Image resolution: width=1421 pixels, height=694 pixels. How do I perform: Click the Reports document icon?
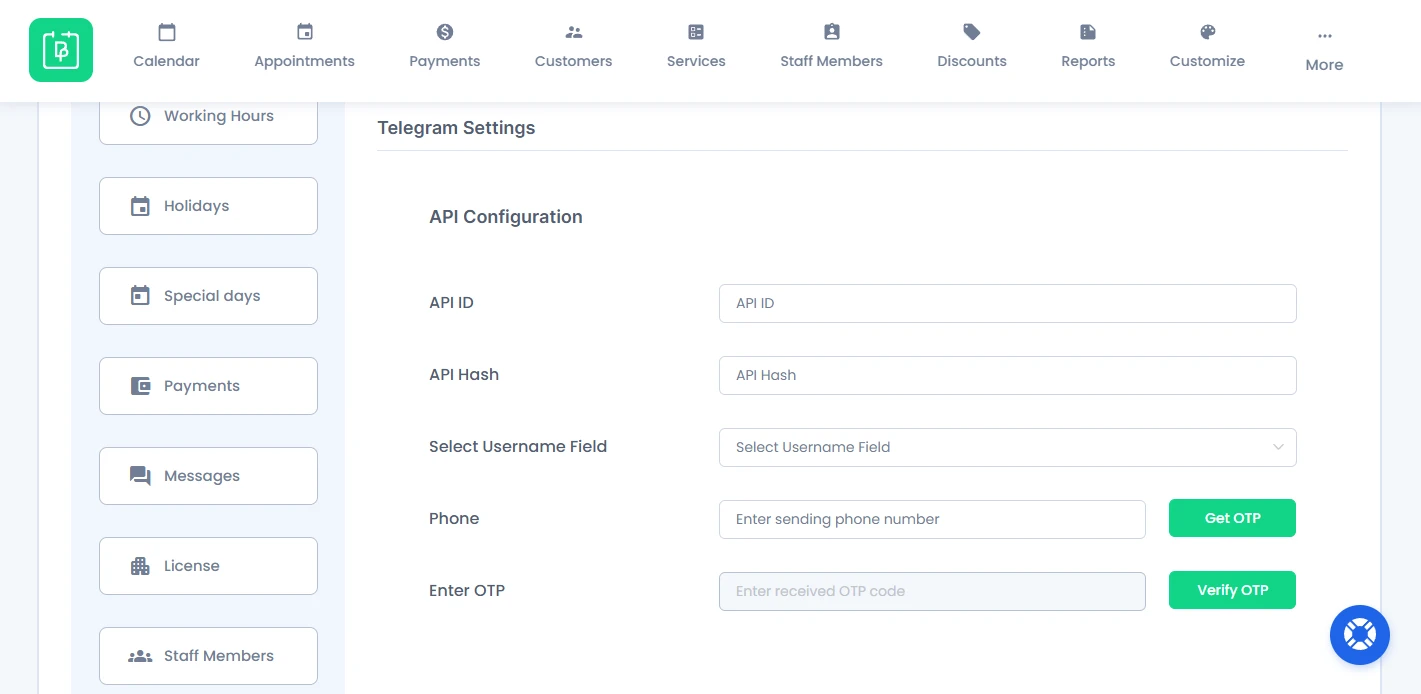tap(1088, 32)
